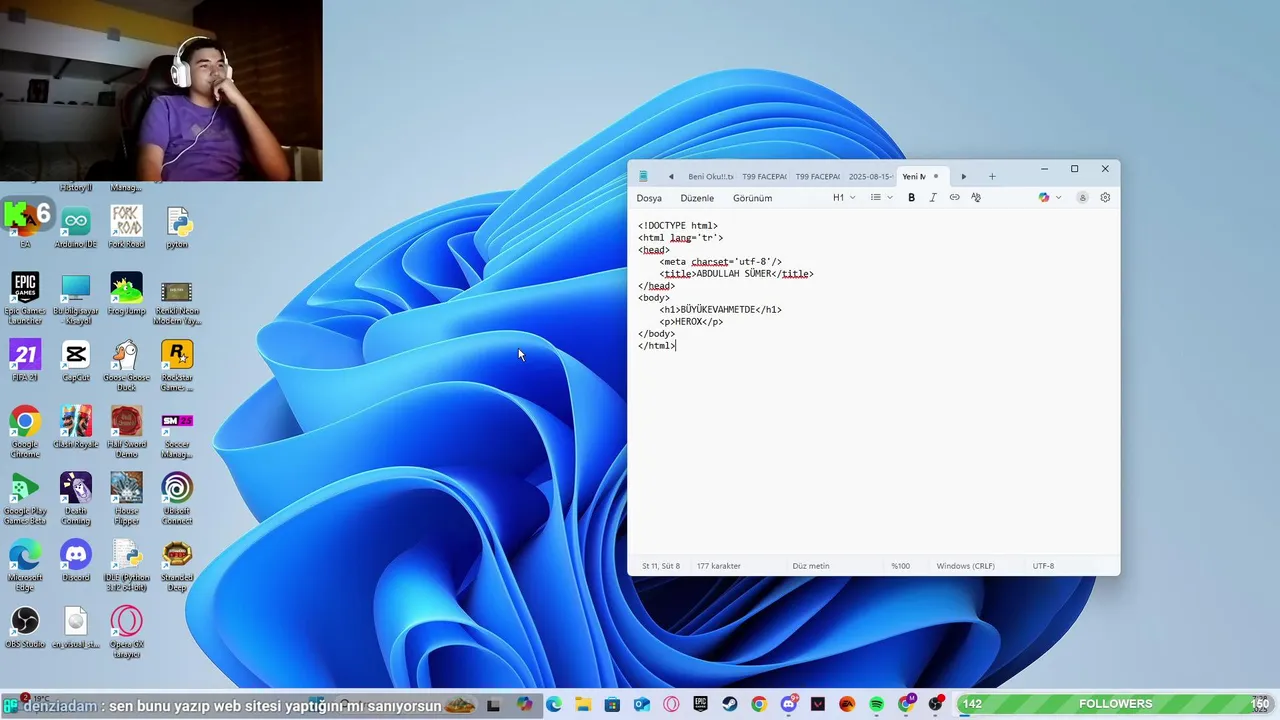Open Microsoft Store from the taskbar
The width and height of the screenshot is (1280, 720).
point(612,705)
